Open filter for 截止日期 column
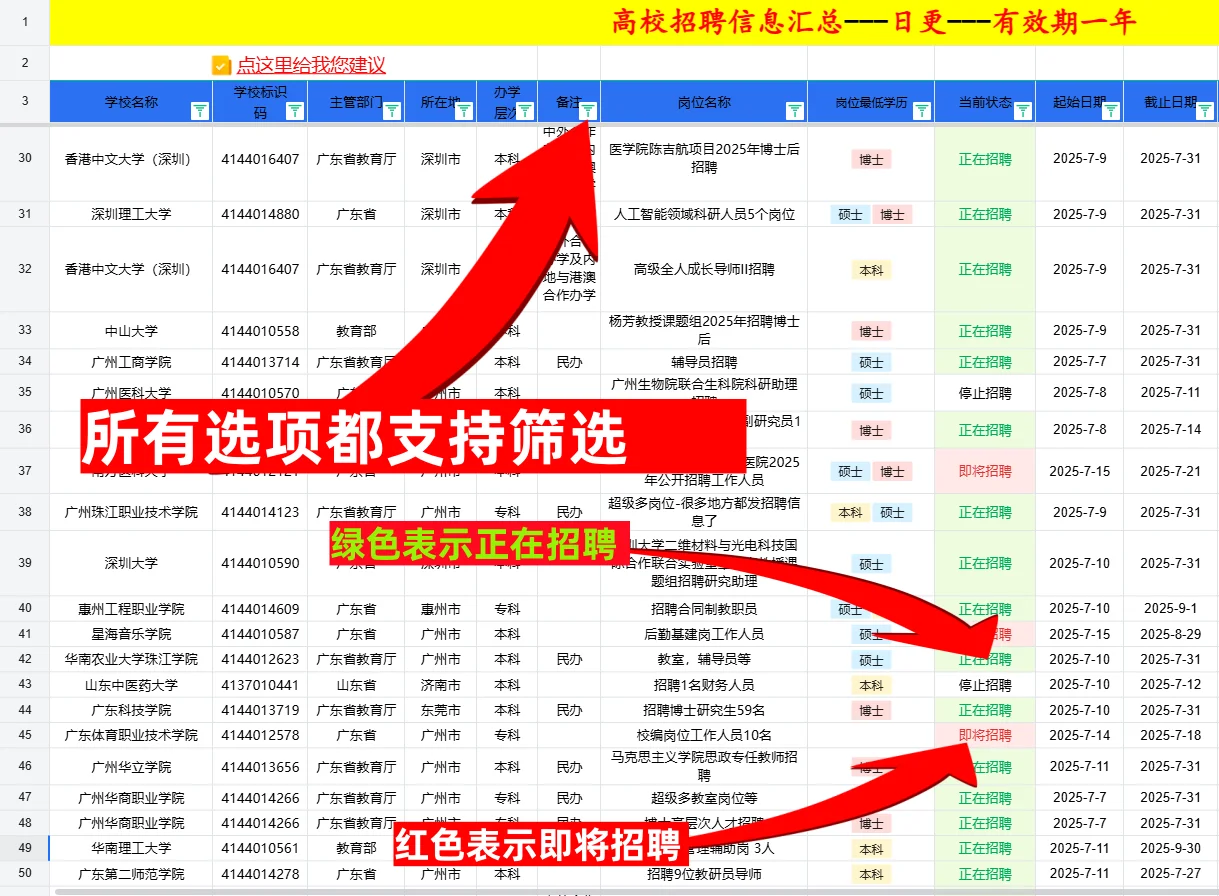The height and width of the screenshot is (896, 1219). tap(1206, 111)
